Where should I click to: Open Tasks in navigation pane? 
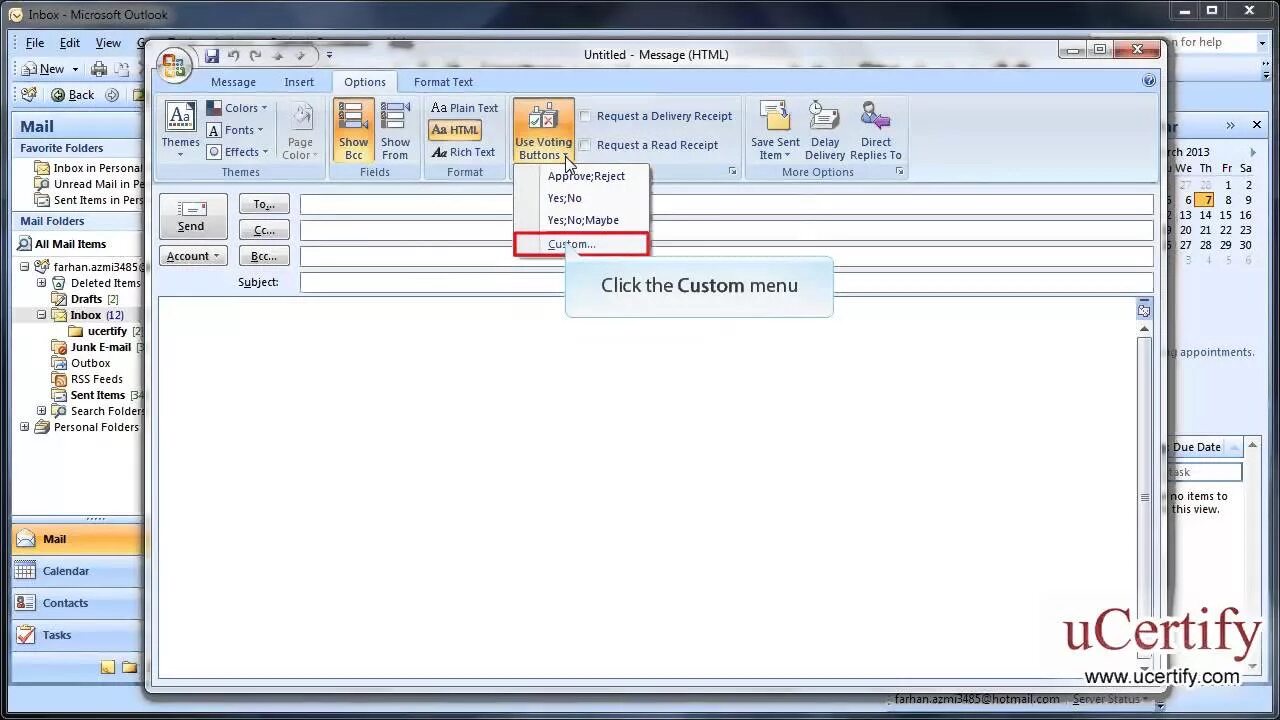click(77, 635)
